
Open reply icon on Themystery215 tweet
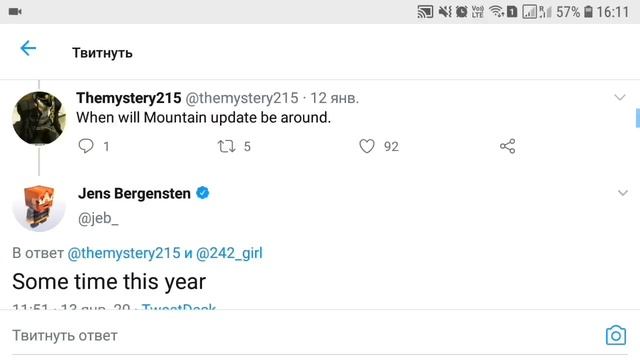coord(86,146)
